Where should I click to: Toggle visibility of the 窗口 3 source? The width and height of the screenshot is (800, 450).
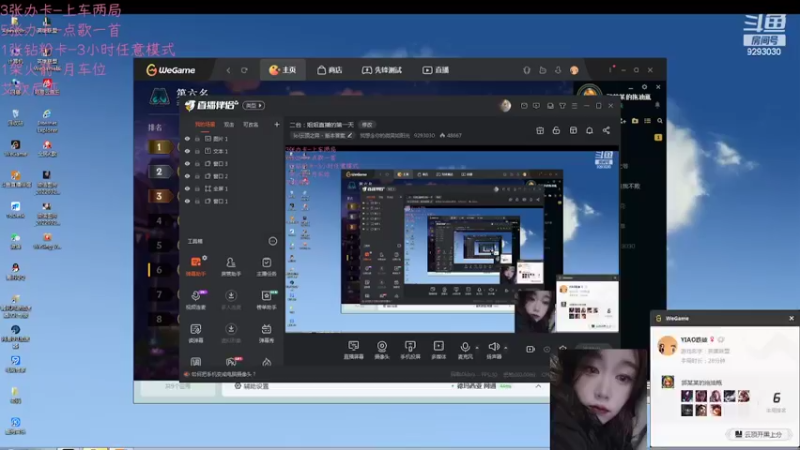point(187,163)
